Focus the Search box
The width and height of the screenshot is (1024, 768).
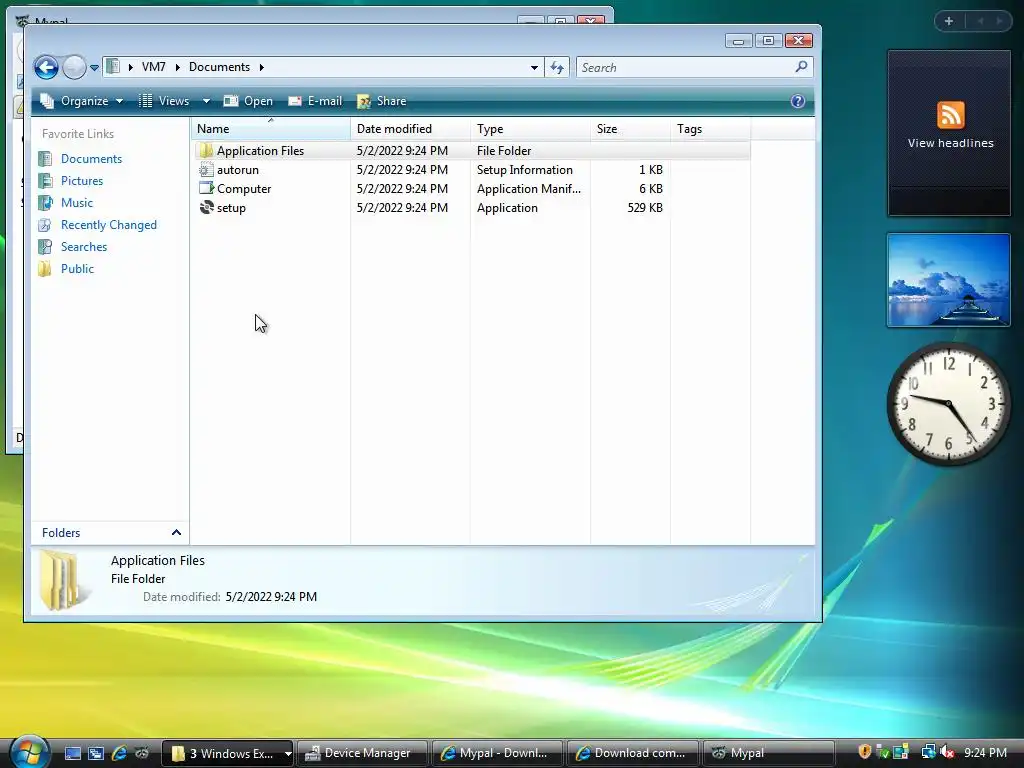(x=686, y=67)
